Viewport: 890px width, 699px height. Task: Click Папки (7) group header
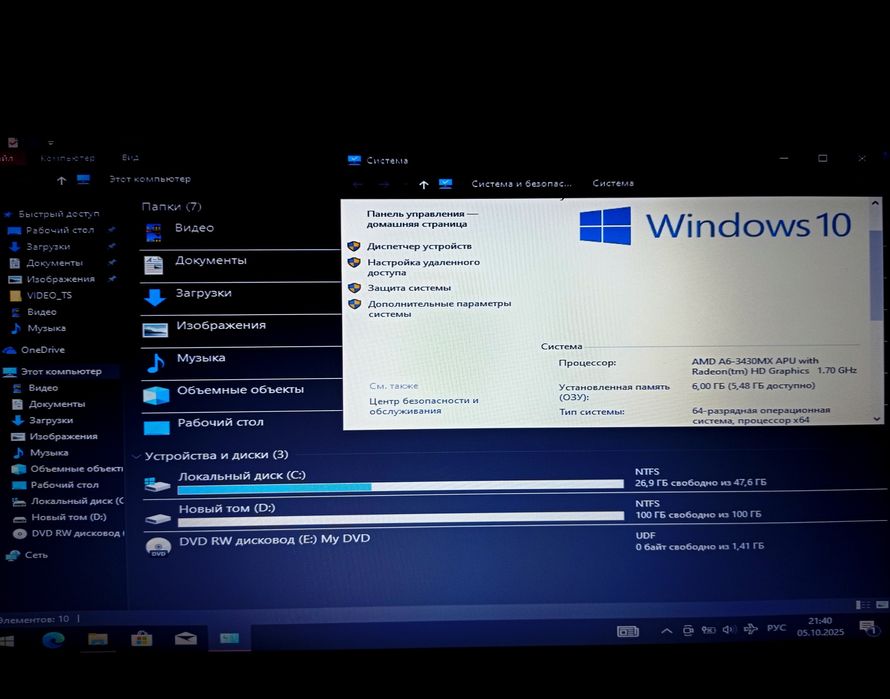[171, 206]
